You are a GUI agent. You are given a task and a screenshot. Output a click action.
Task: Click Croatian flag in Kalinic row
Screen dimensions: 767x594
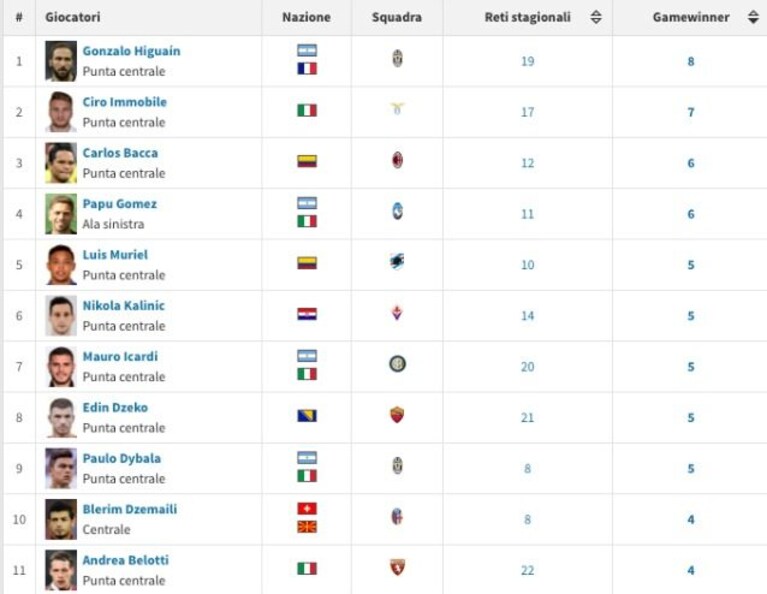coord(307,314)
